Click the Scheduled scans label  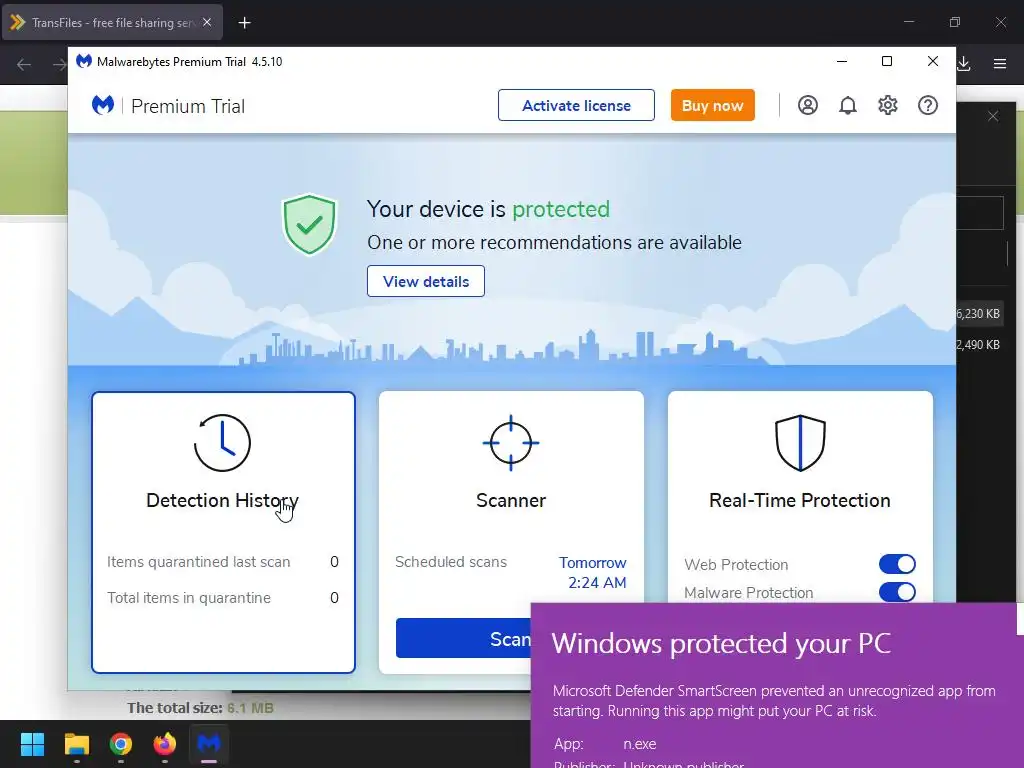451,562
